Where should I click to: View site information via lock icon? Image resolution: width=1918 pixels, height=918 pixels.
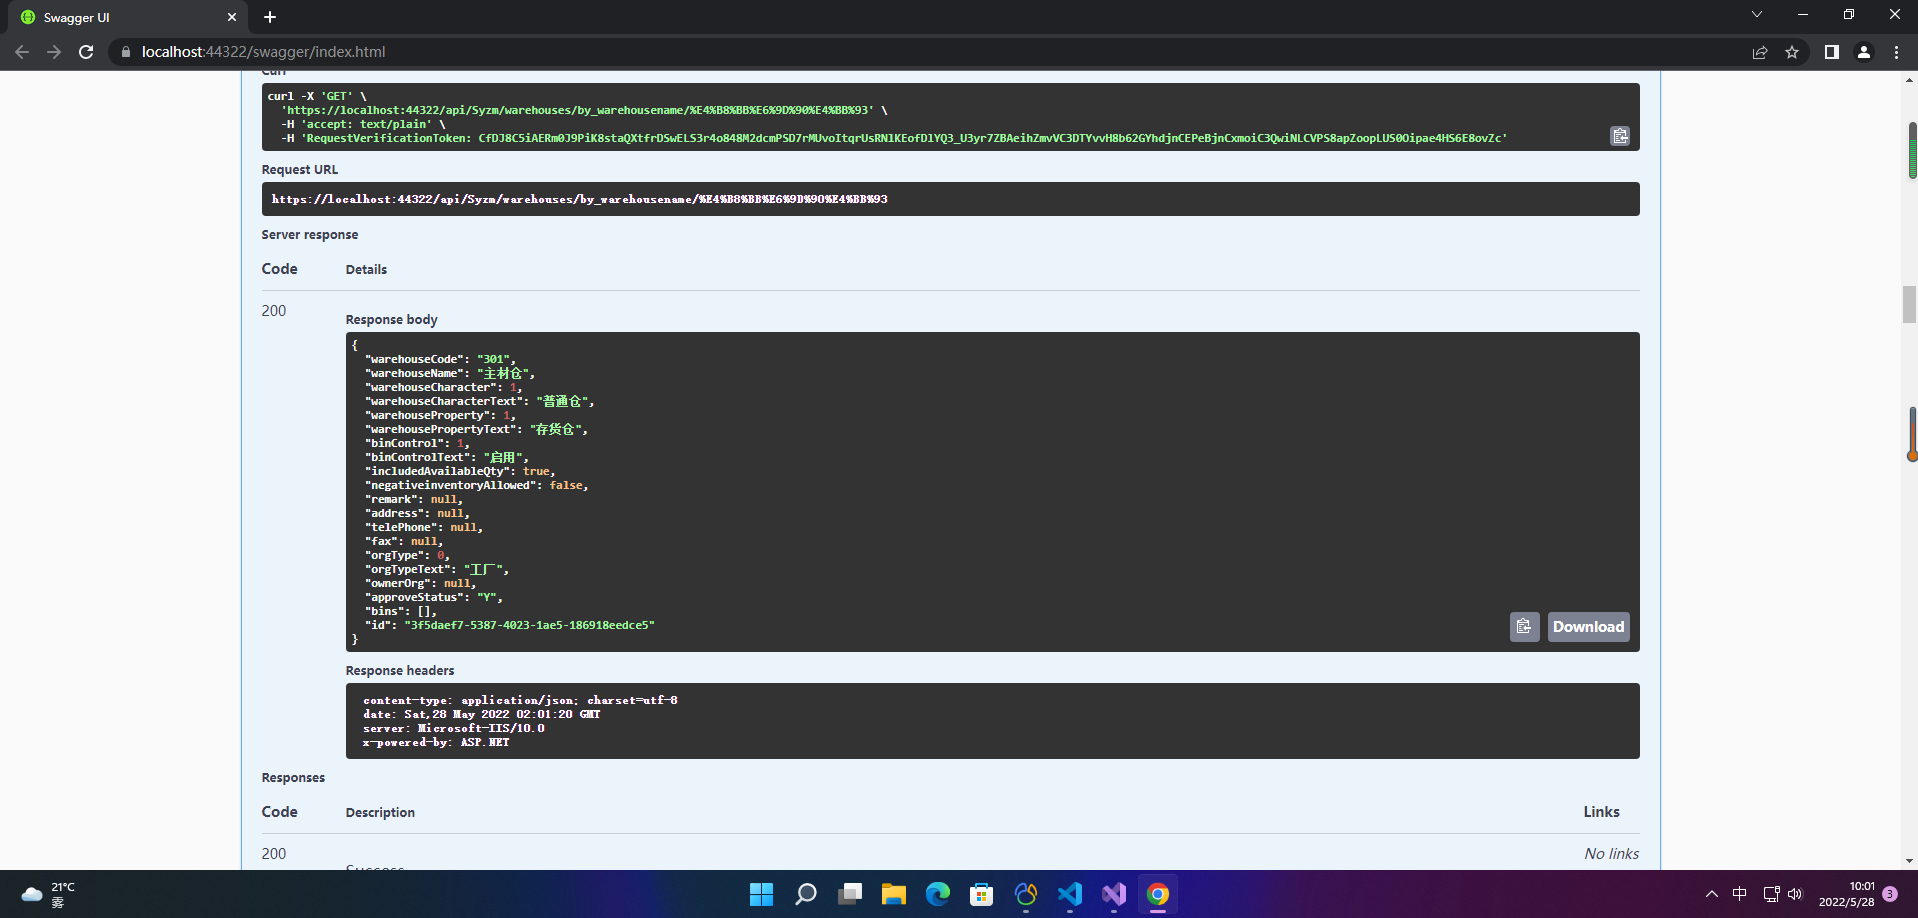(x=125, y=52)
